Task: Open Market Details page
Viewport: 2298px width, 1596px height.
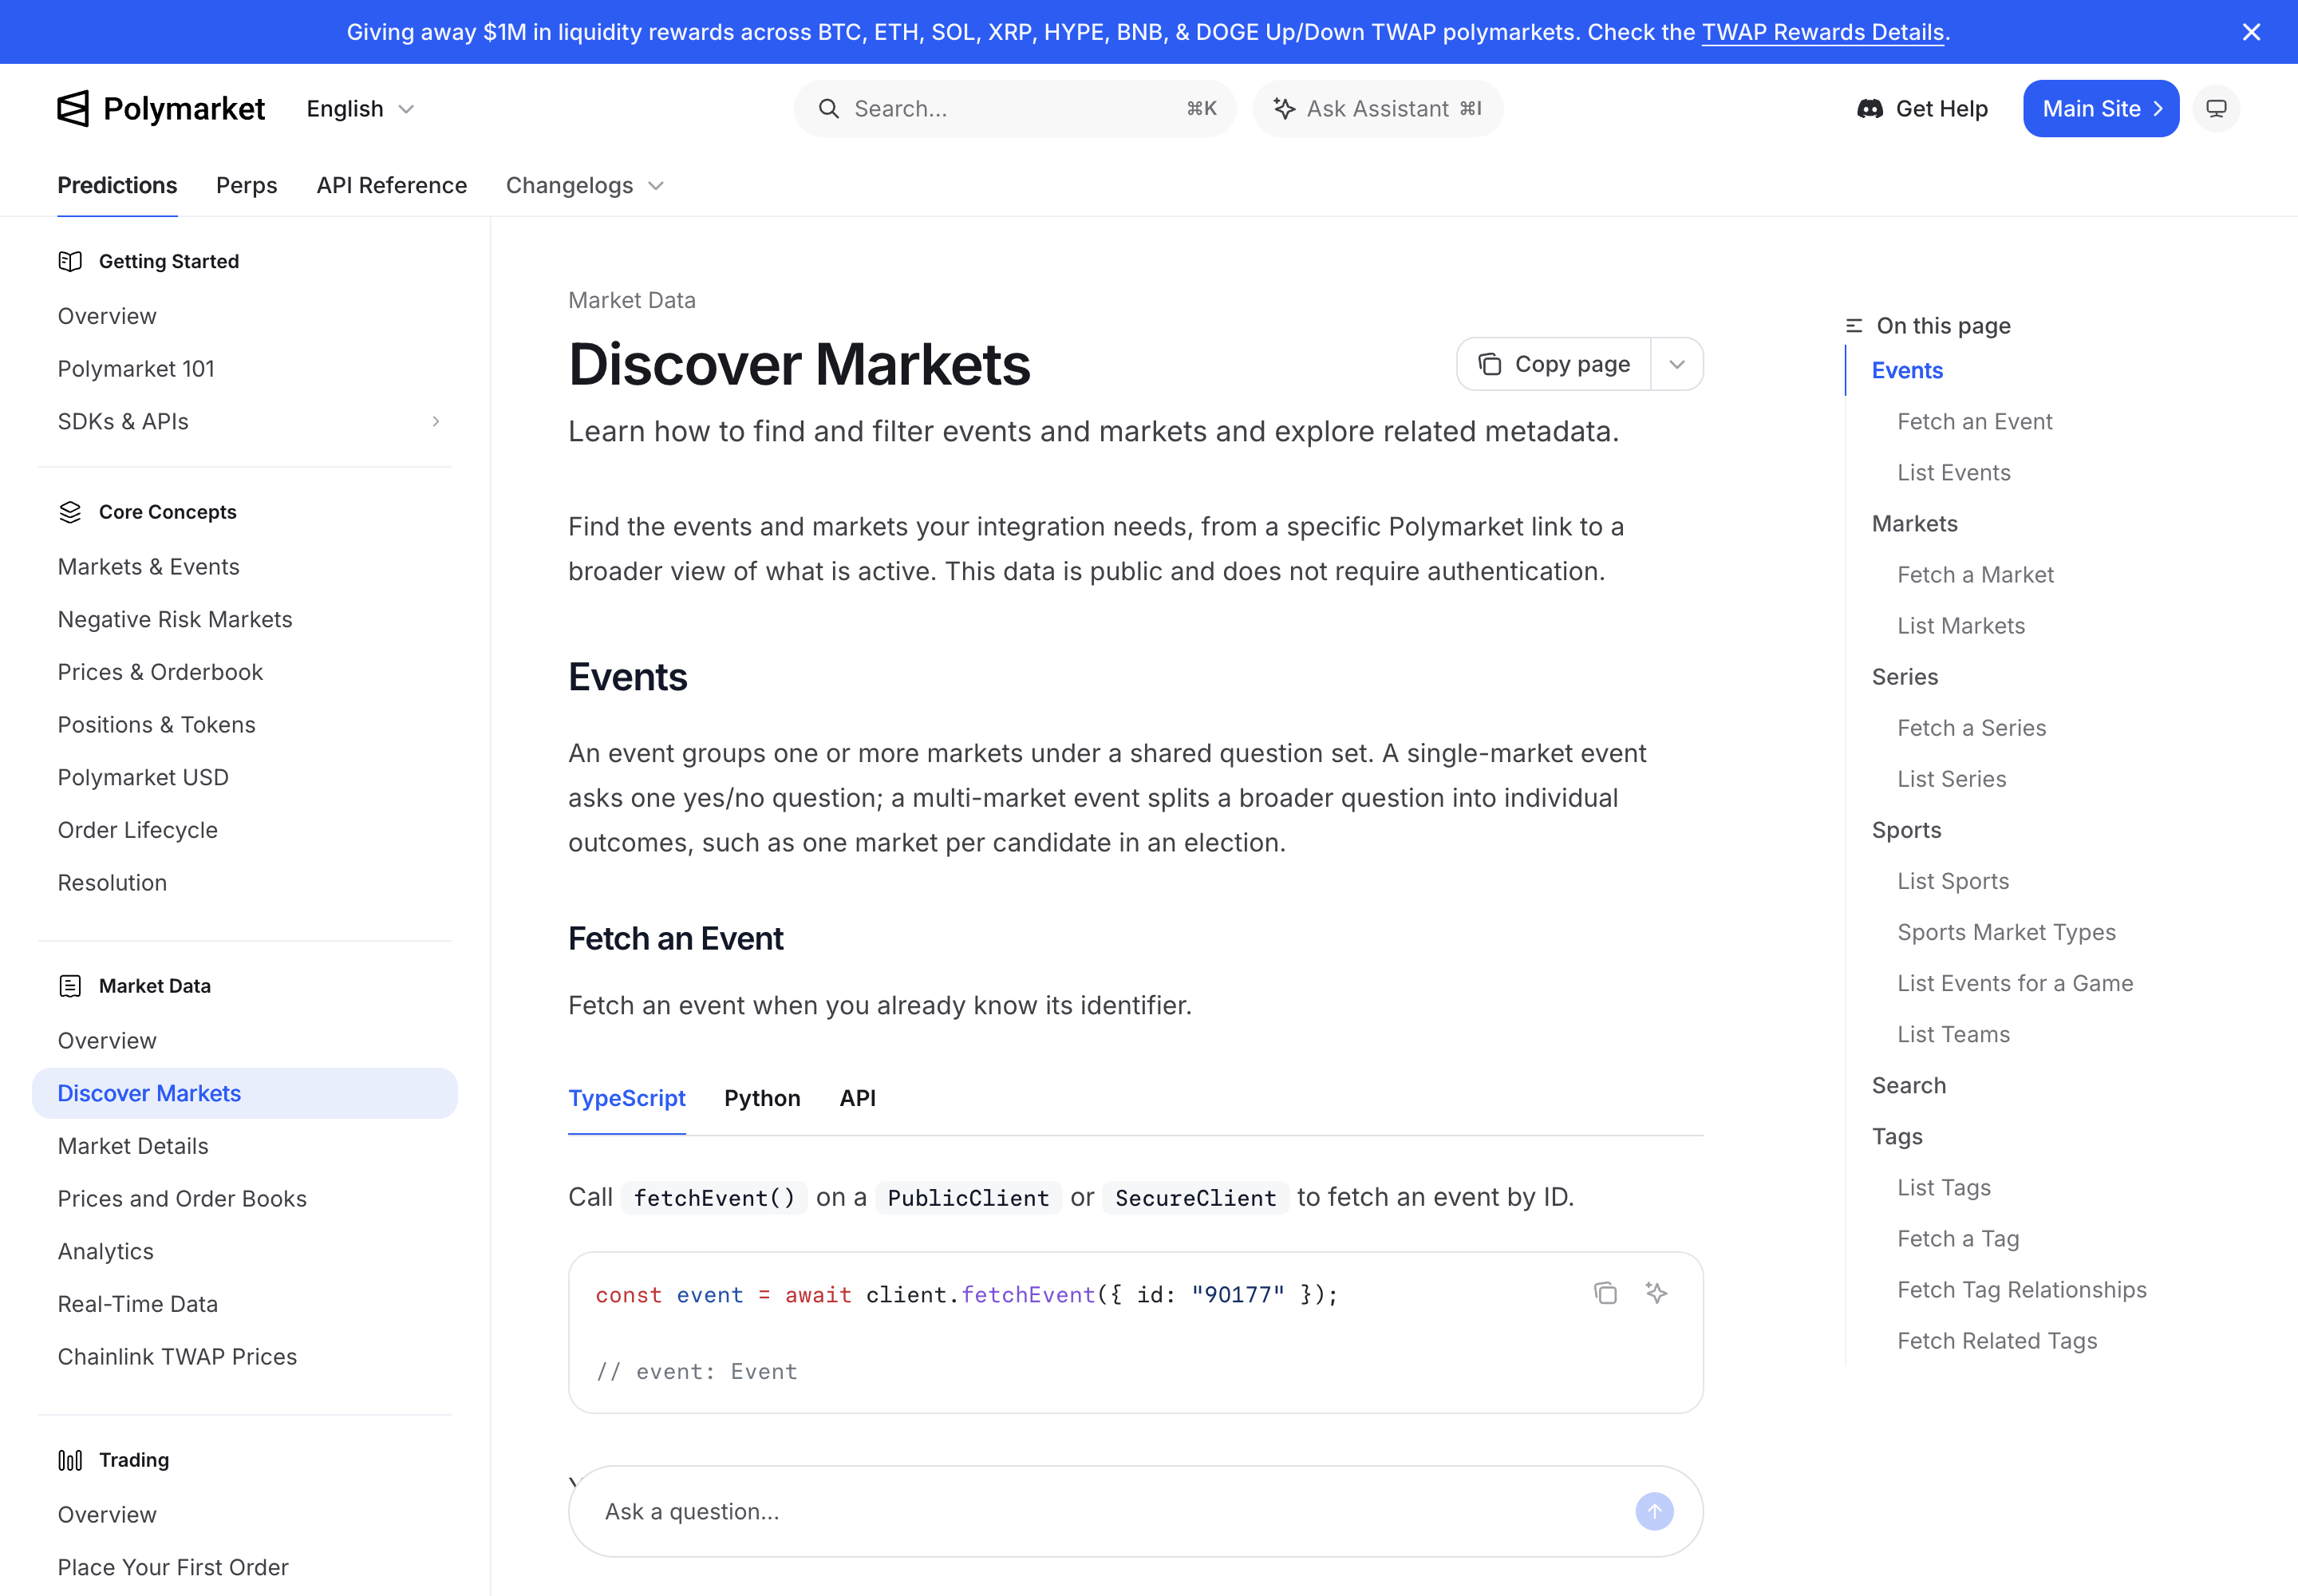Action: click(x=133, y=1146)
